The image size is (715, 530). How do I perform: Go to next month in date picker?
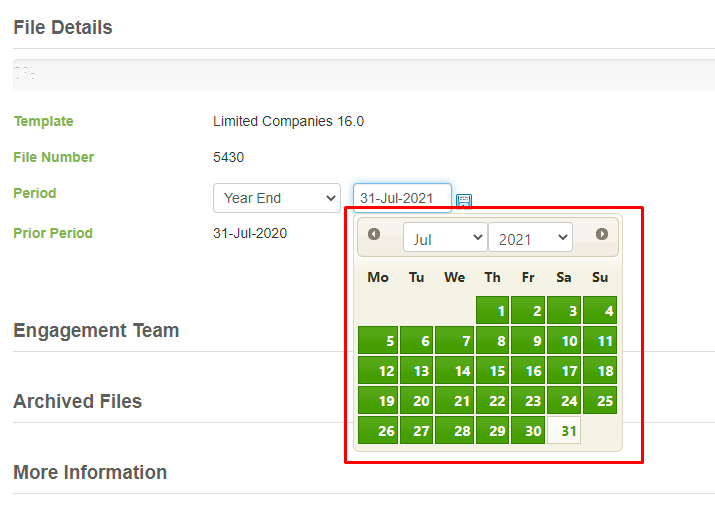point(601,234)
